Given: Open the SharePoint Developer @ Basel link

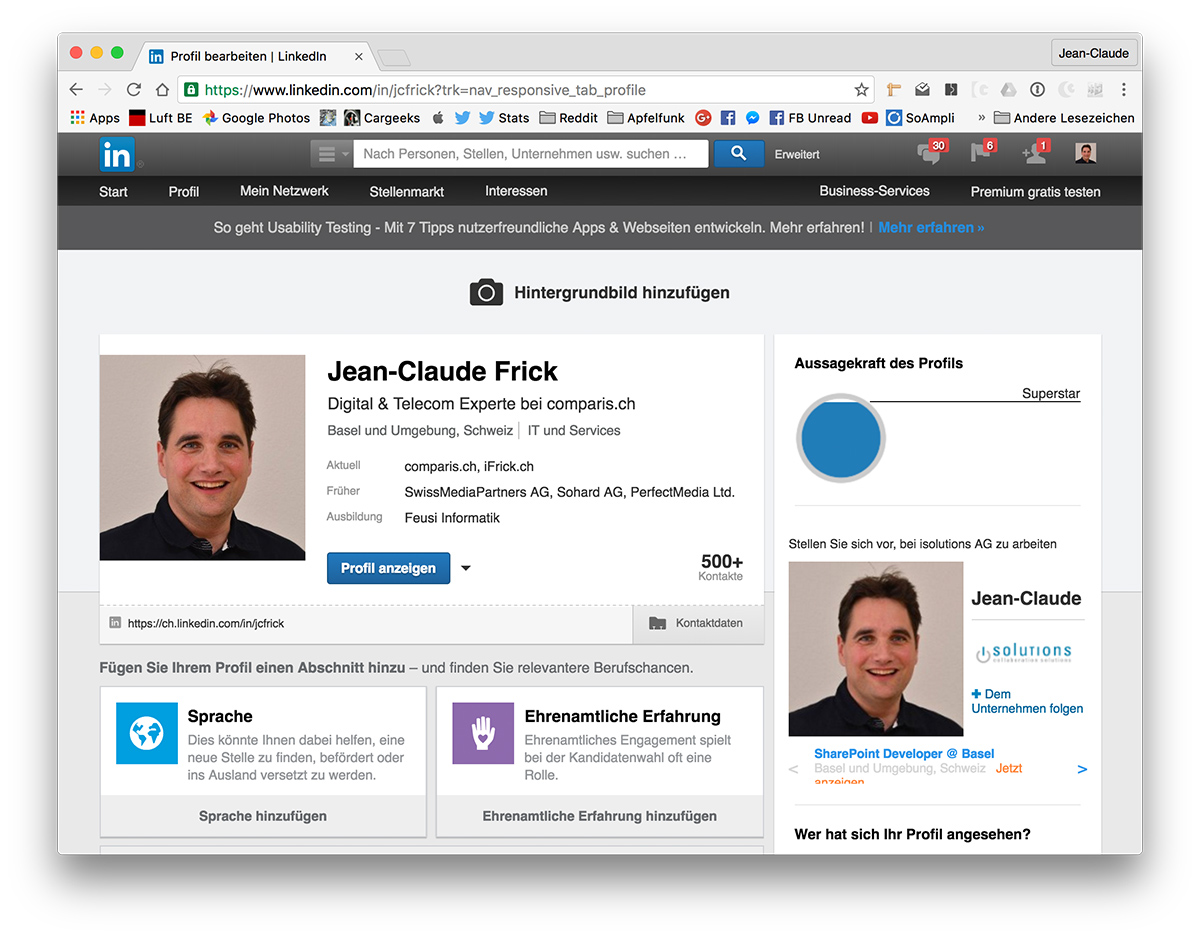Looking at the screenshot, I should [x=904, y=753].
